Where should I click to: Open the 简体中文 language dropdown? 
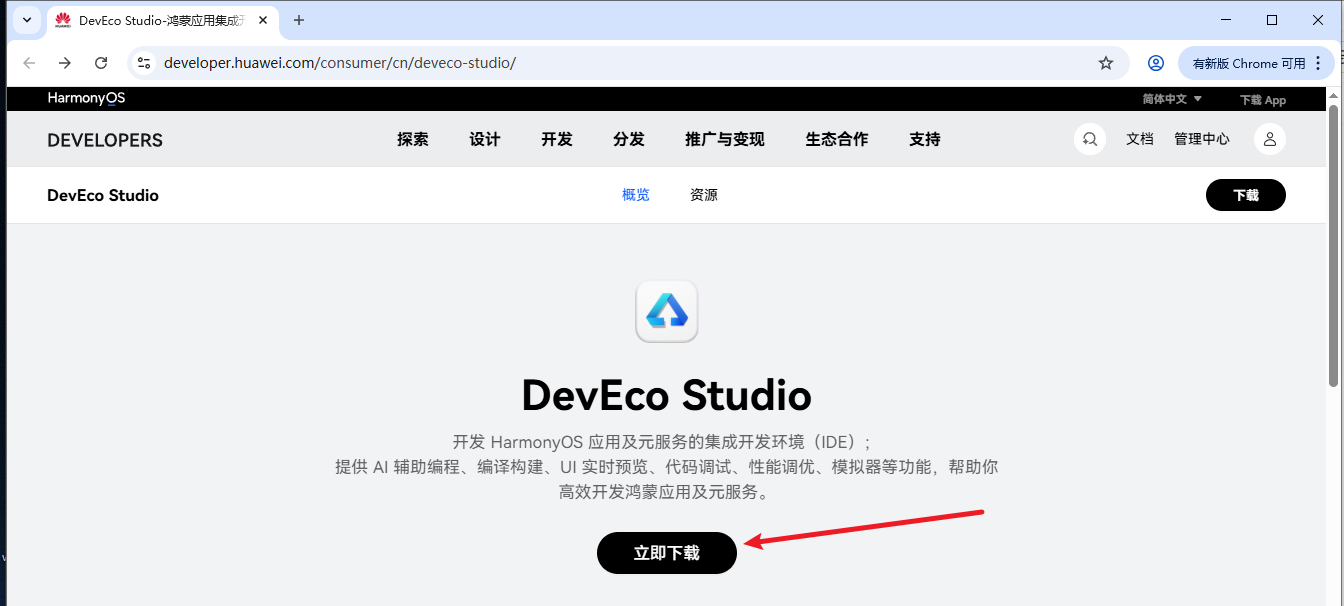pyautogui.click(x=1172, y=99)
